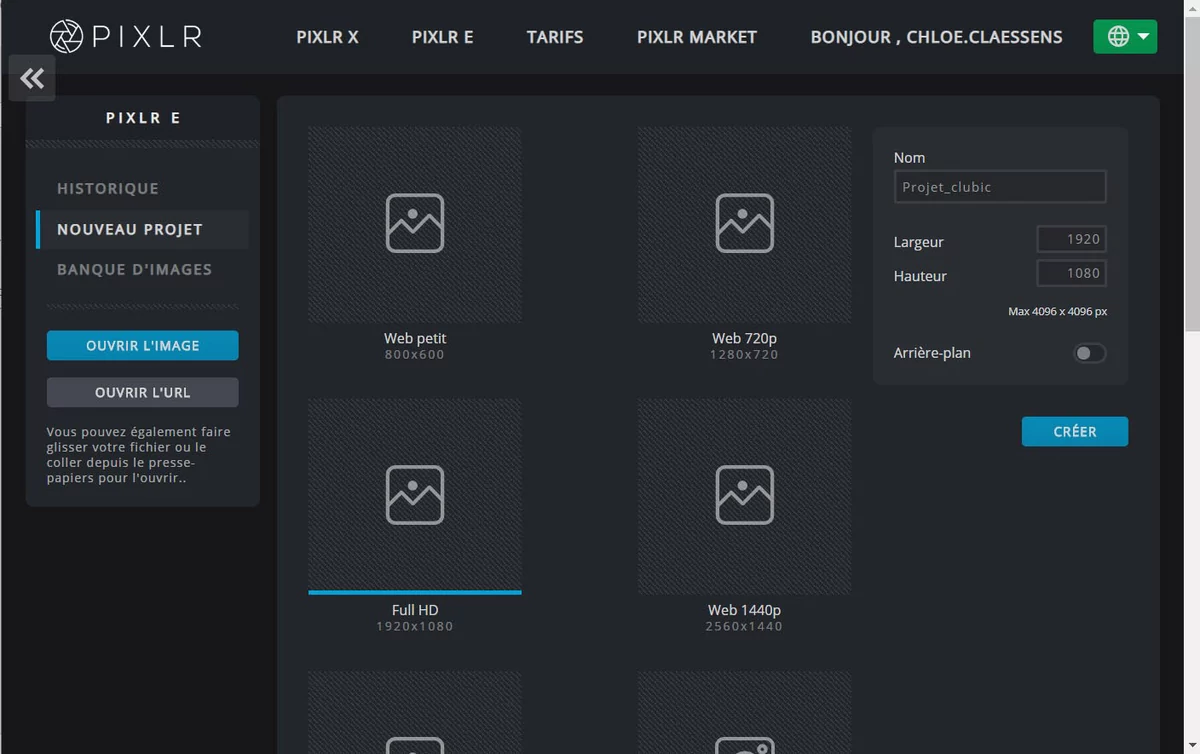The width and height of the screenshot is (1200, 754).
Task: Click the Hauteur field showing 1080
Action: [x=1072, y=273]
